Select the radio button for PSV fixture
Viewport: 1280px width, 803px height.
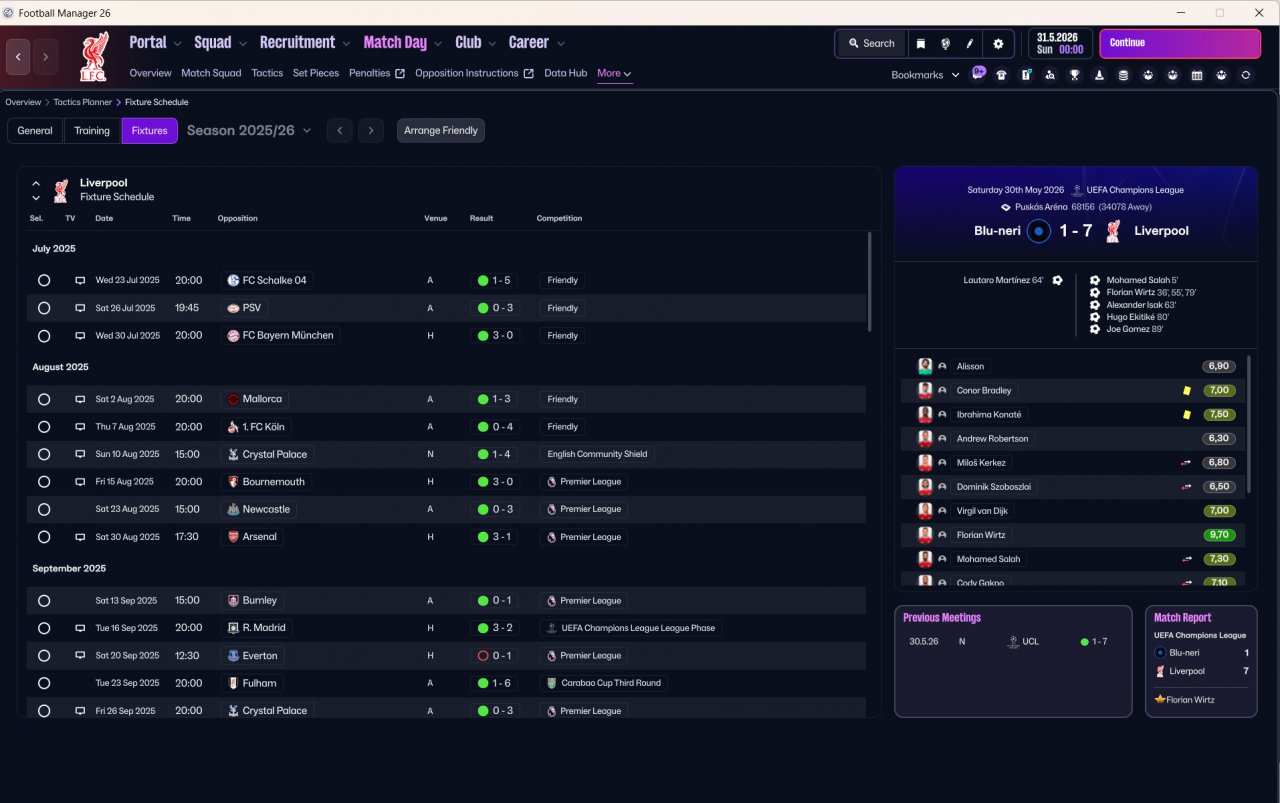tap(44, 308)
